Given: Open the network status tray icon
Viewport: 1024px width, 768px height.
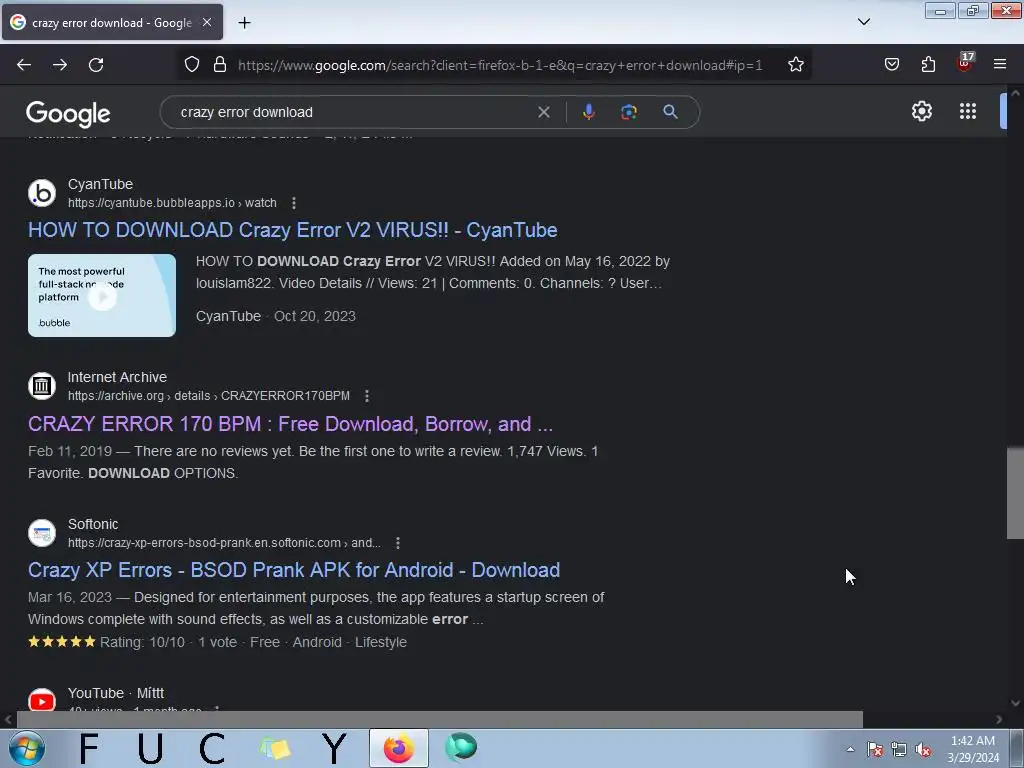Looking at the screenshot, I should tap(899, 749).
